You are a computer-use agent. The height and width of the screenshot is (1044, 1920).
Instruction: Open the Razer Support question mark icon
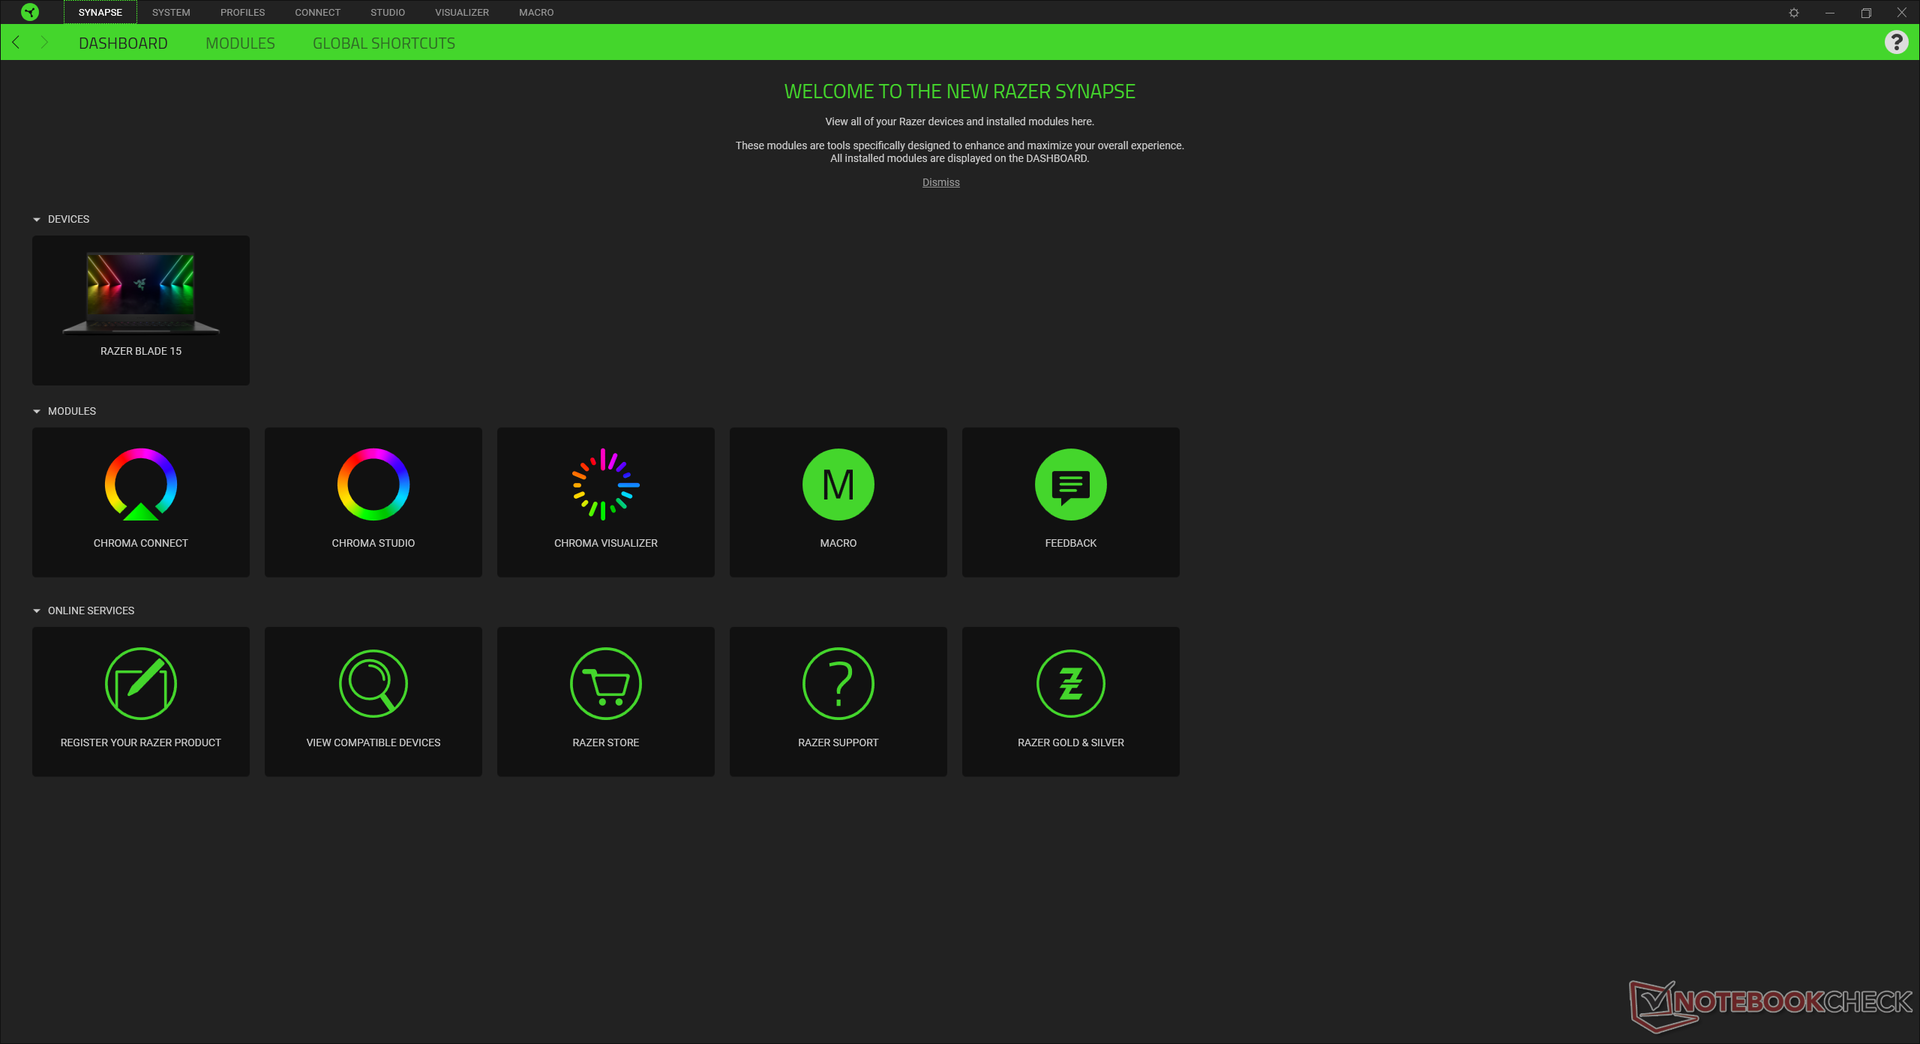point(838,684)
